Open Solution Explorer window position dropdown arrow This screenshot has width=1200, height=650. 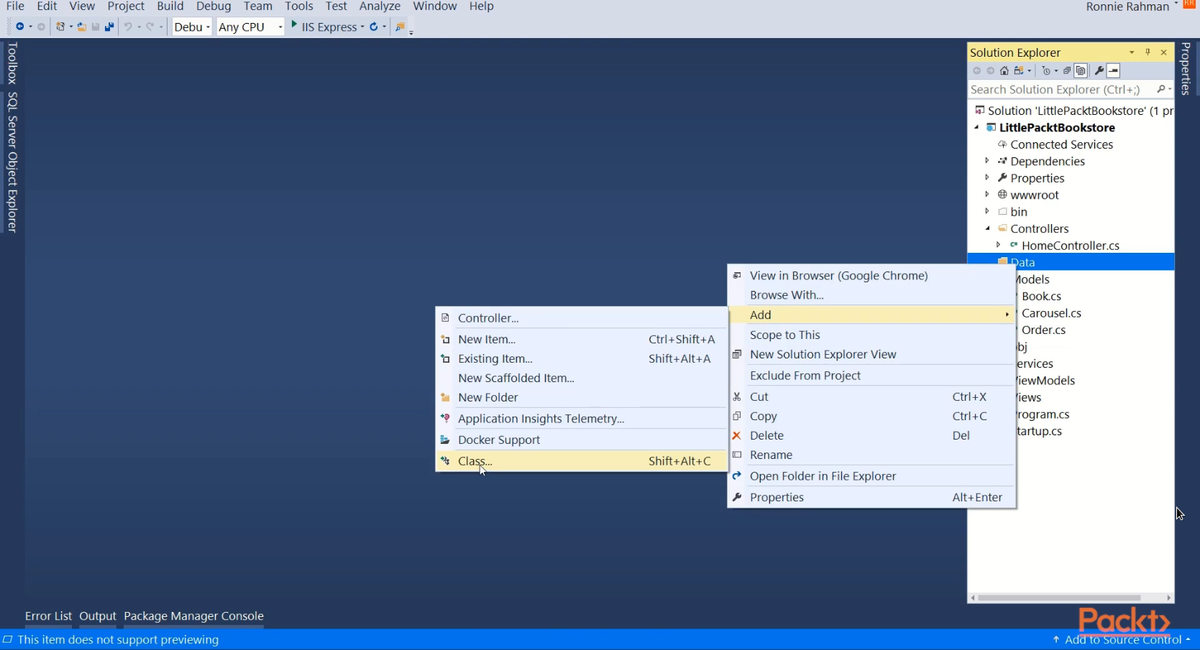1132,52
